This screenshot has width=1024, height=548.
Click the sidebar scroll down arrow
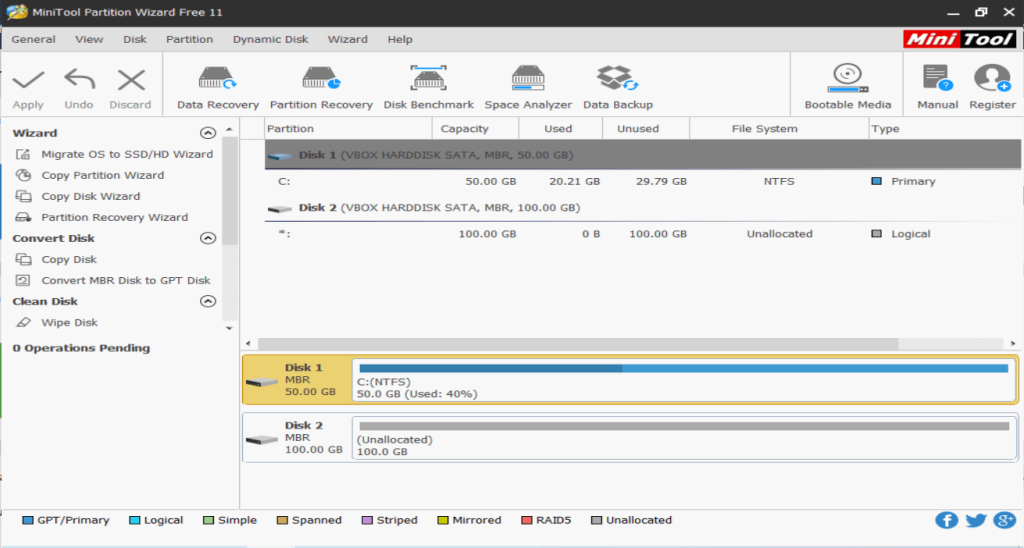pyautogui.click(x=229, y=329)
